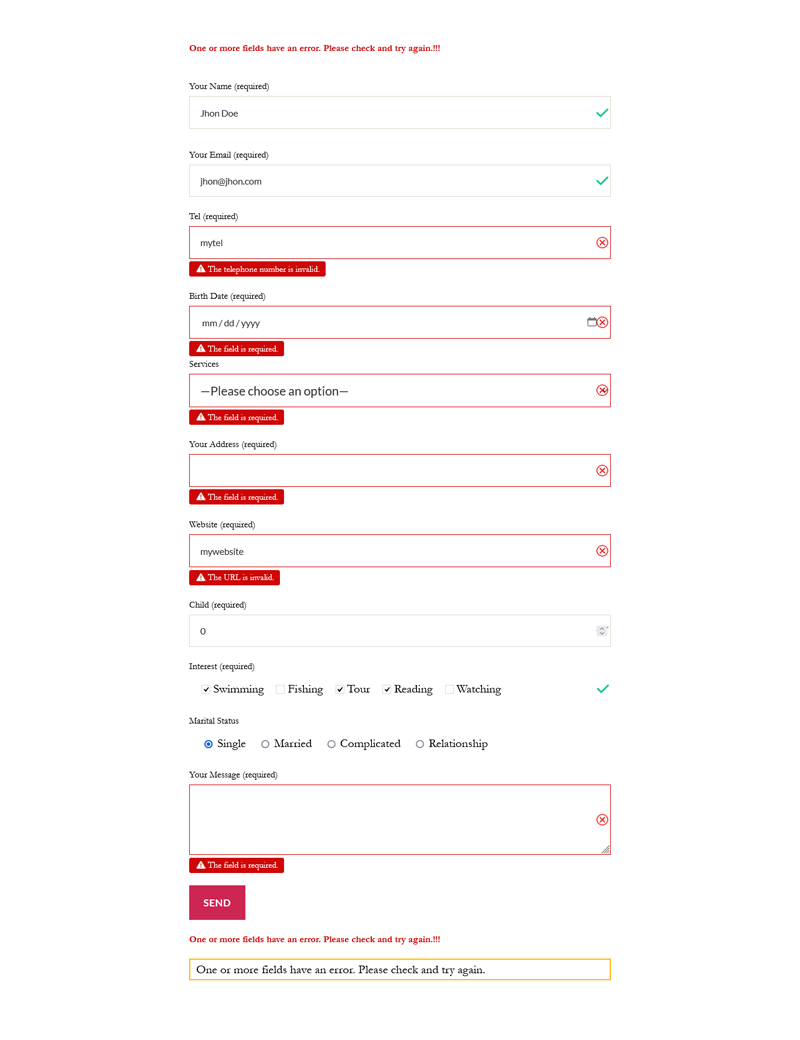Enable the Fishing interest checkbox

pyautogui.click(x=281, y=689)
